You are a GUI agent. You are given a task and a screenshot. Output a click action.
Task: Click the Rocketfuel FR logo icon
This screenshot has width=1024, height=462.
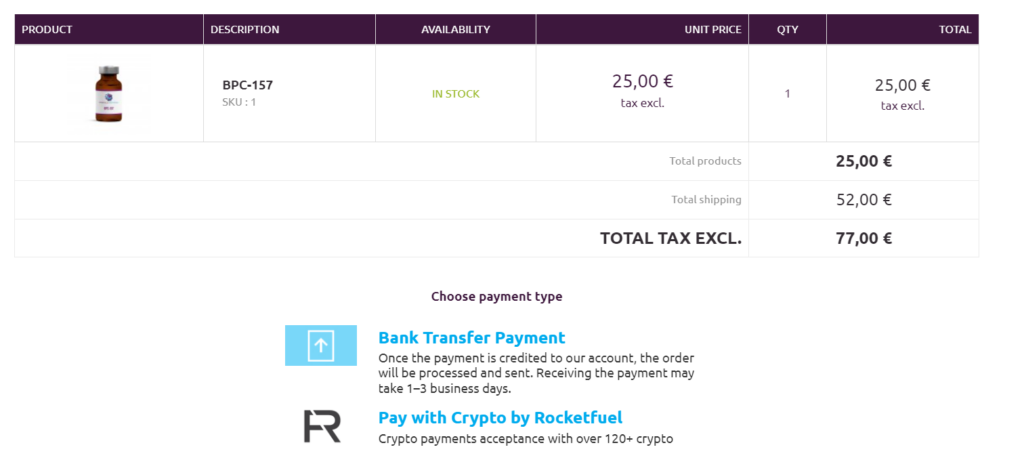click(322, 426)
